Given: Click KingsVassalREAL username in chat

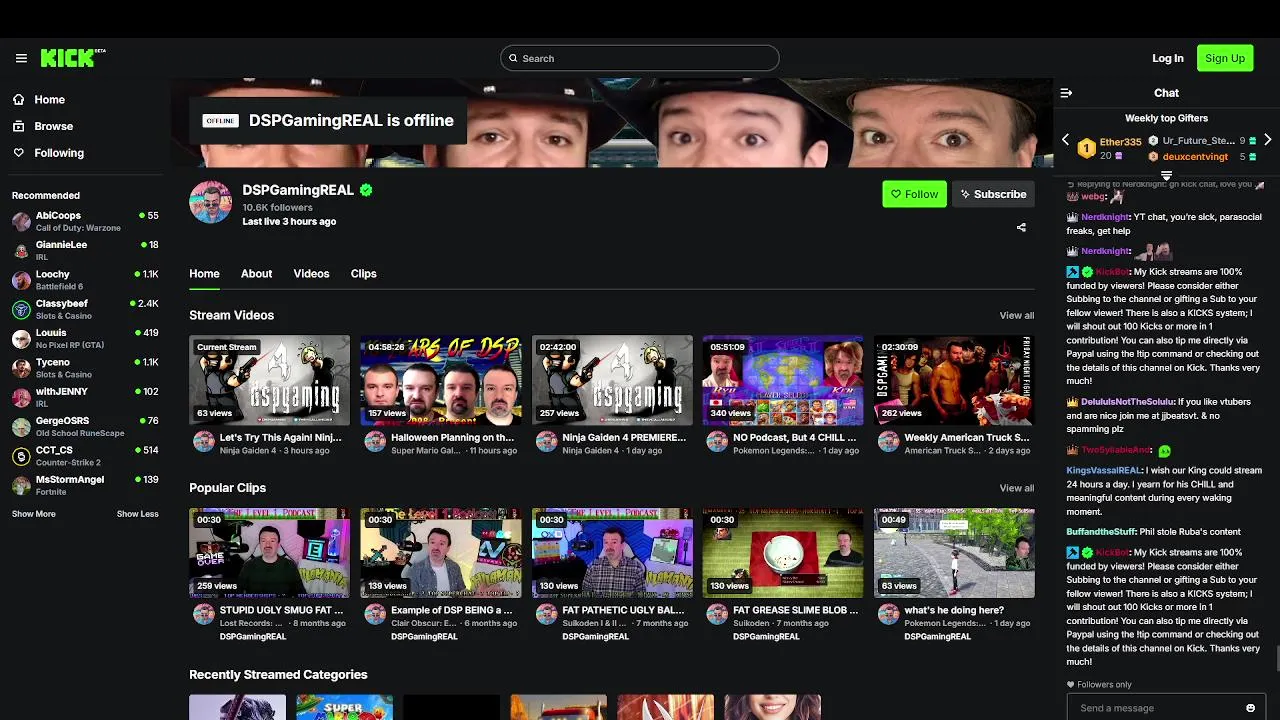Looking at the screenshot, I should 1104,471.
